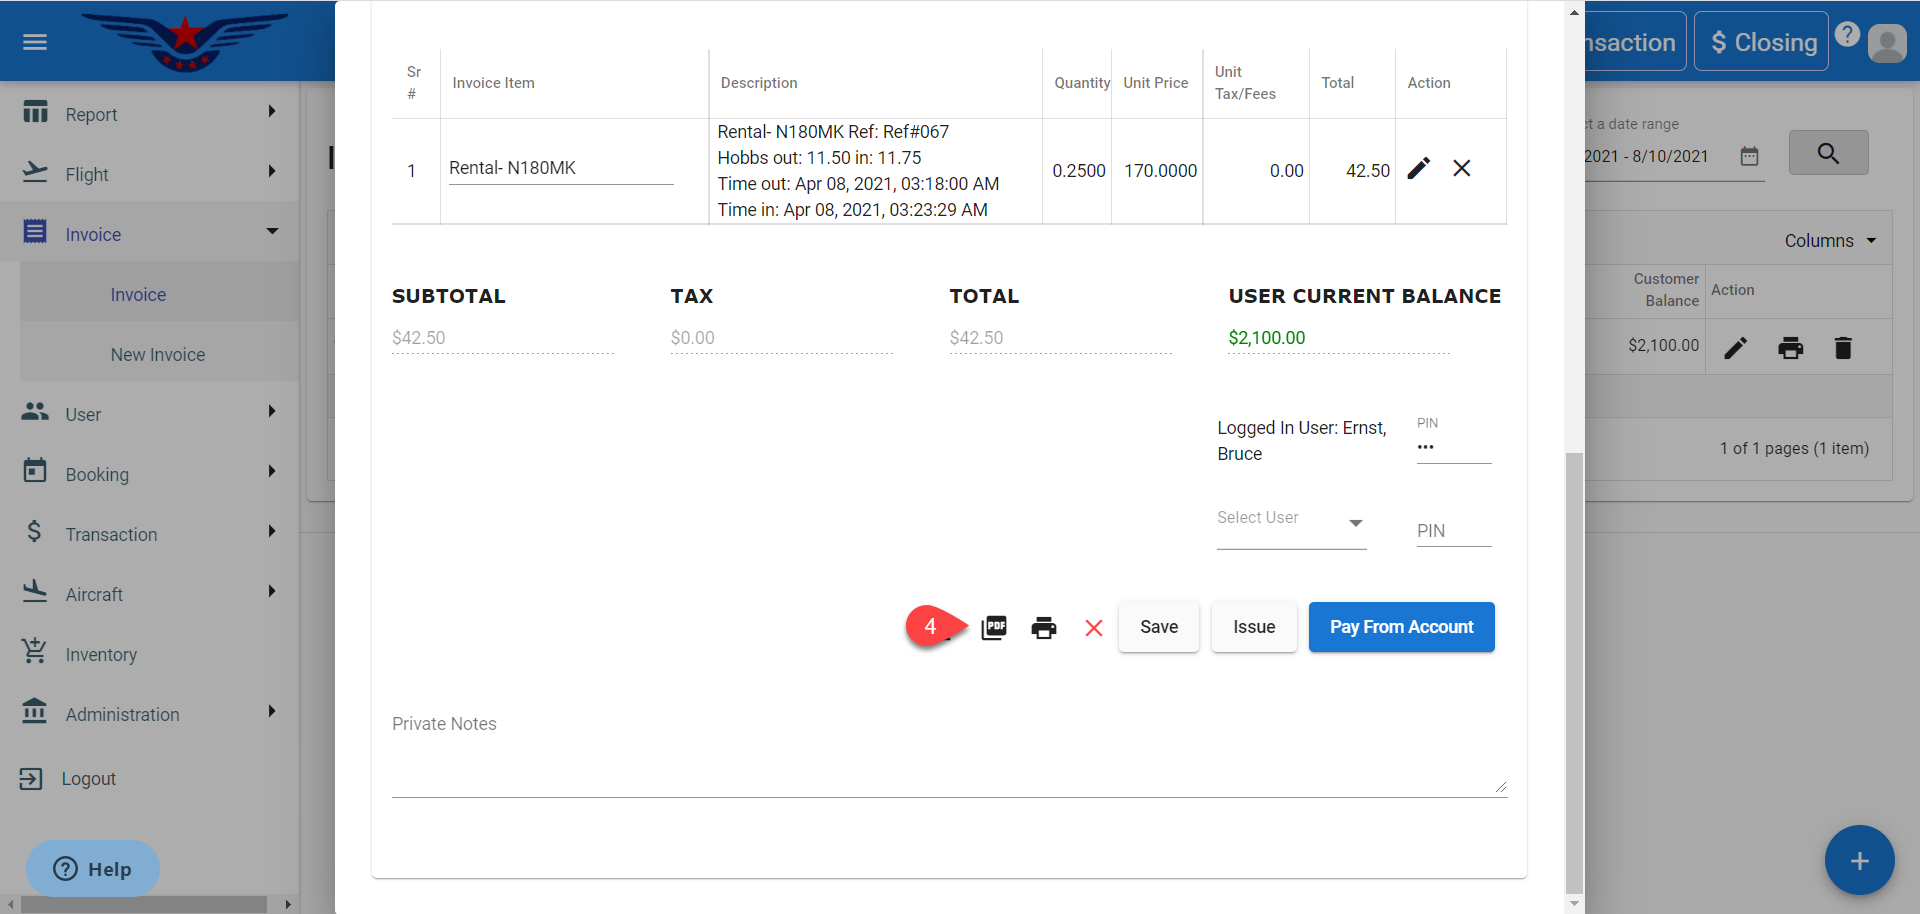Open the date range calendar picker
This screenshot has width=1920, height=914.
pyautogui.click(x=1749, y=156)
